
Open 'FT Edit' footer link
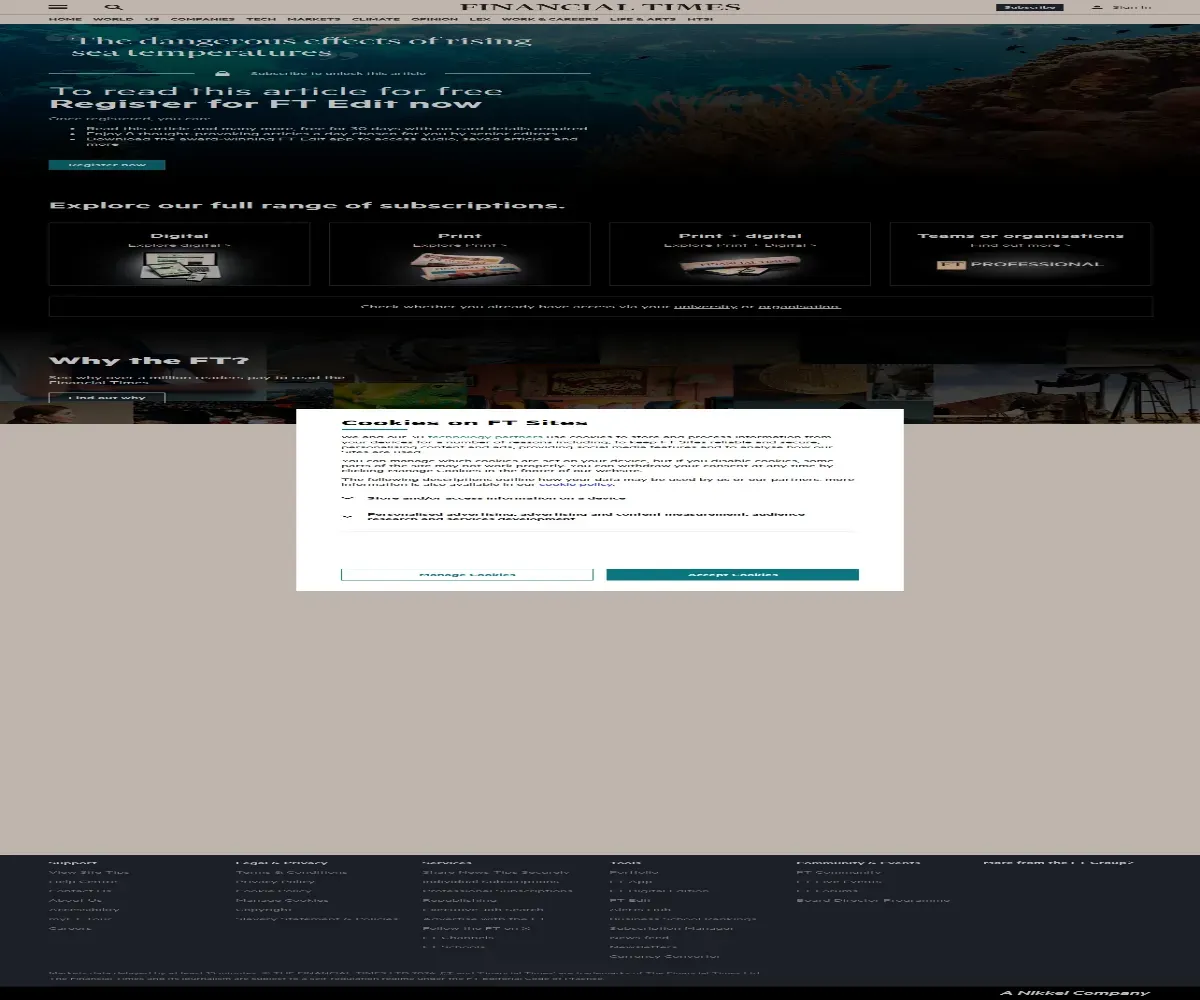630,900
